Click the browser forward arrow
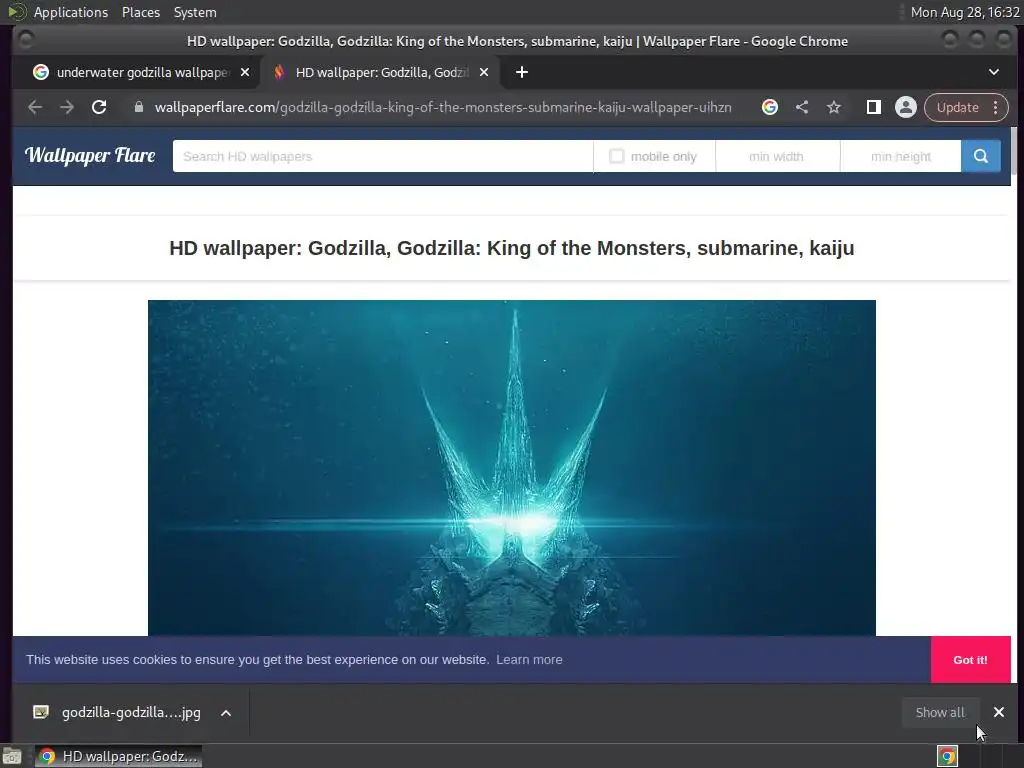This screenshot has height=768, width=1024. point(67,107)
